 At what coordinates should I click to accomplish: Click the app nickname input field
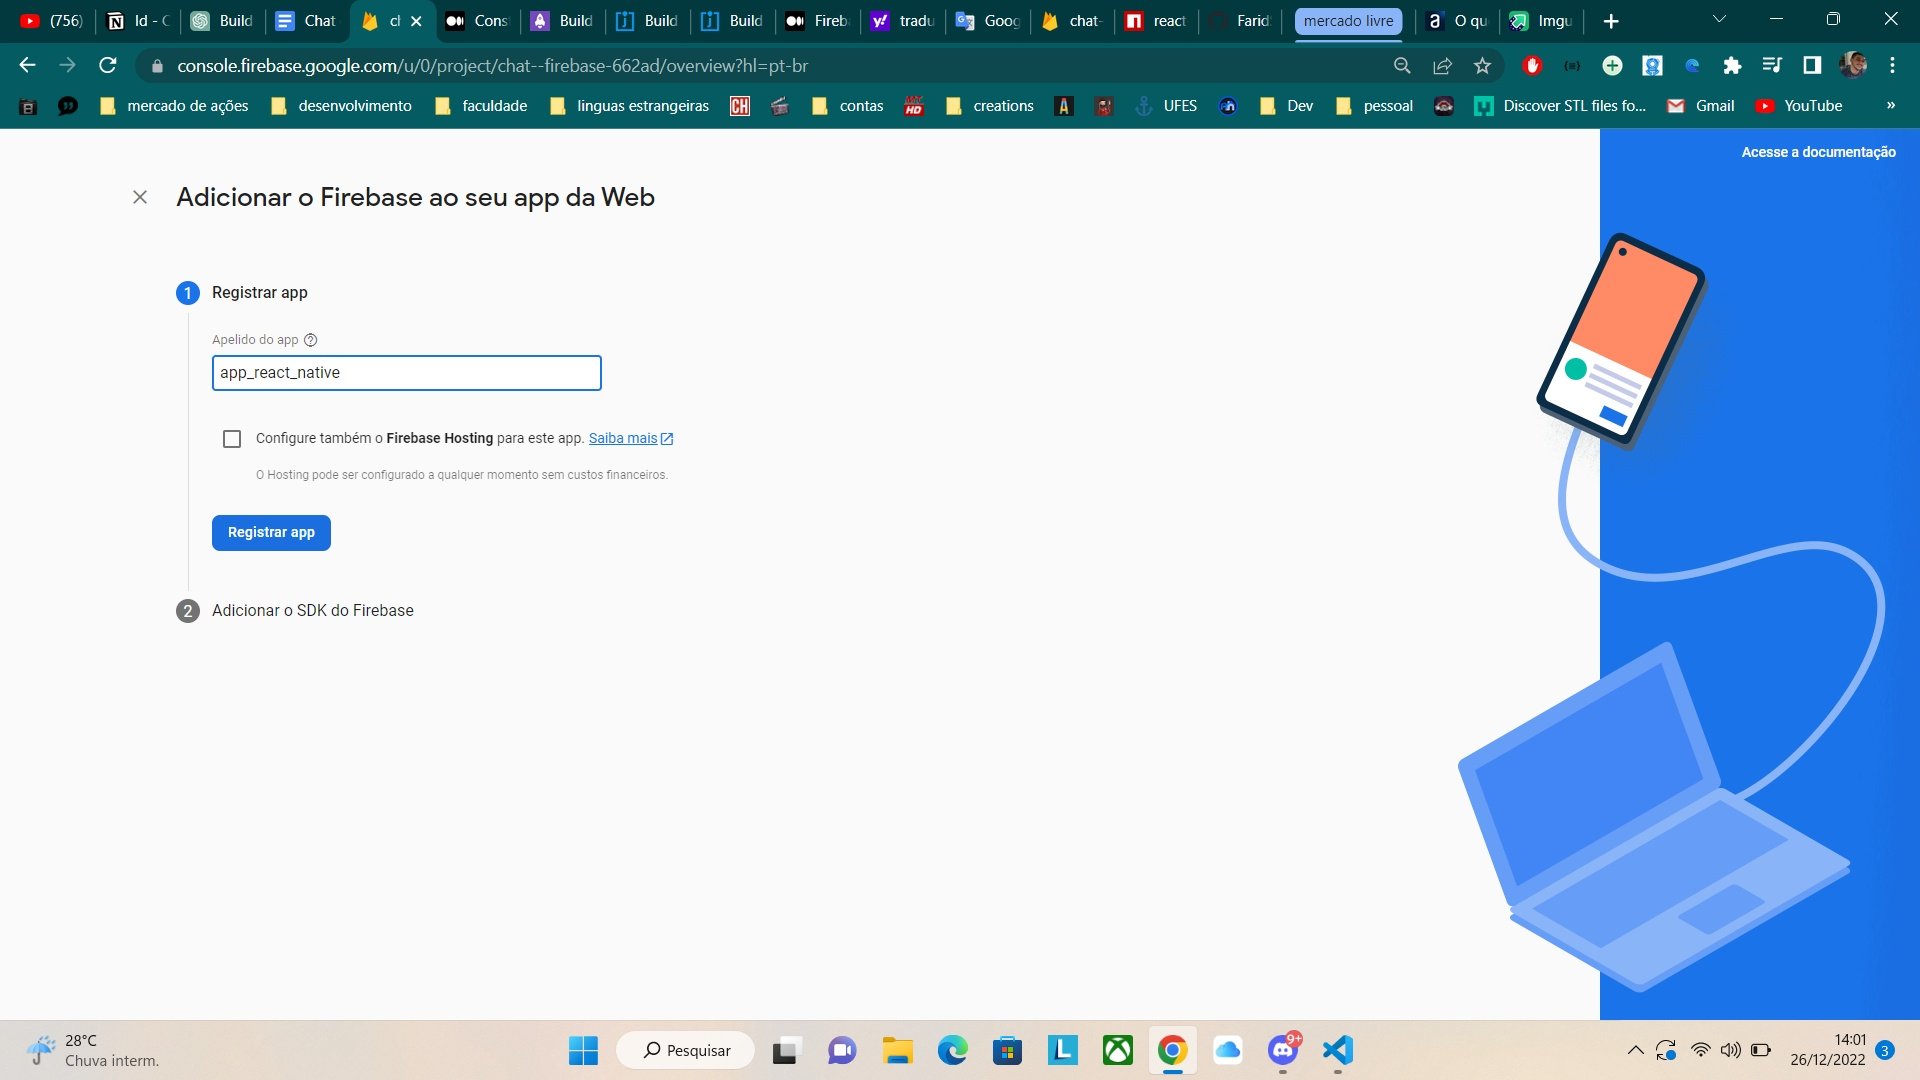[x=406, y=372]
